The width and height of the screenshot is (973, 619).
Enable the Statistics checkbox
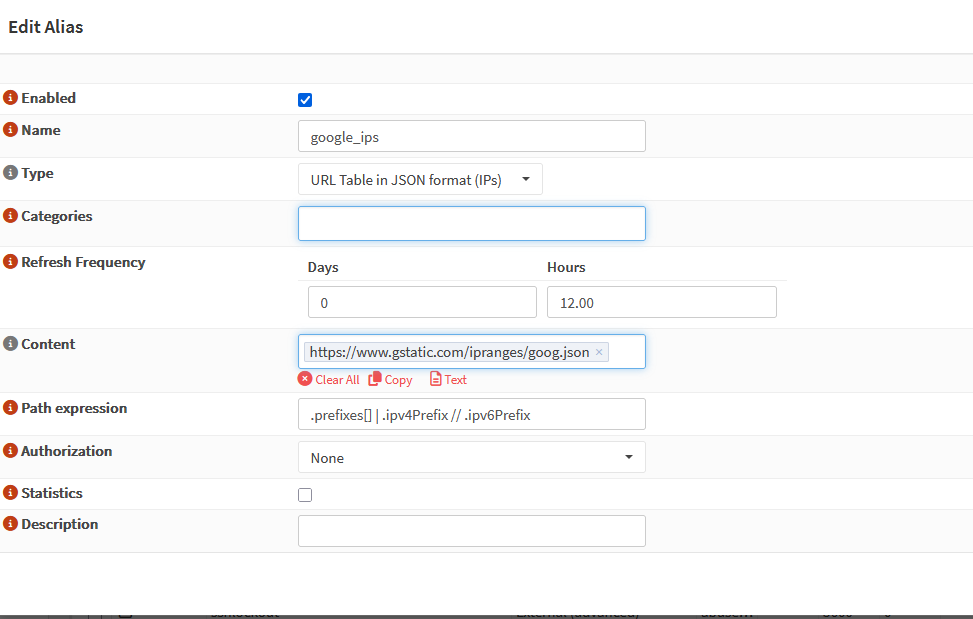(x=305, y=495)
